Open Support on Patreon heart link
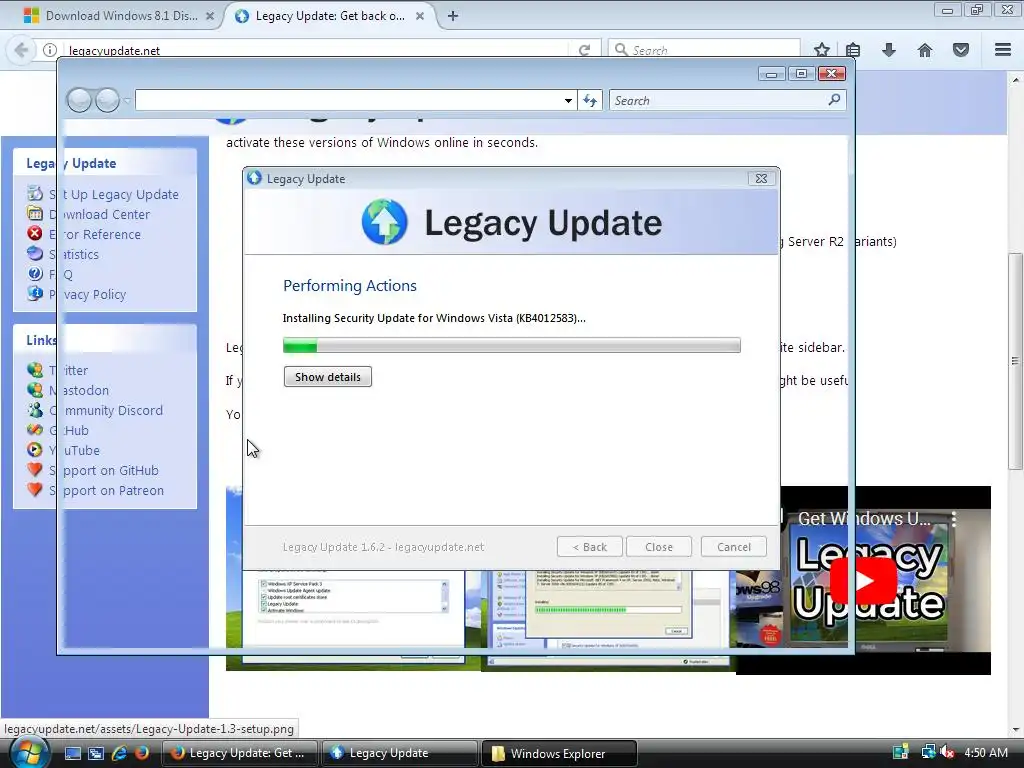Viewport: 1024px width, 768px height. pos(106,490)
